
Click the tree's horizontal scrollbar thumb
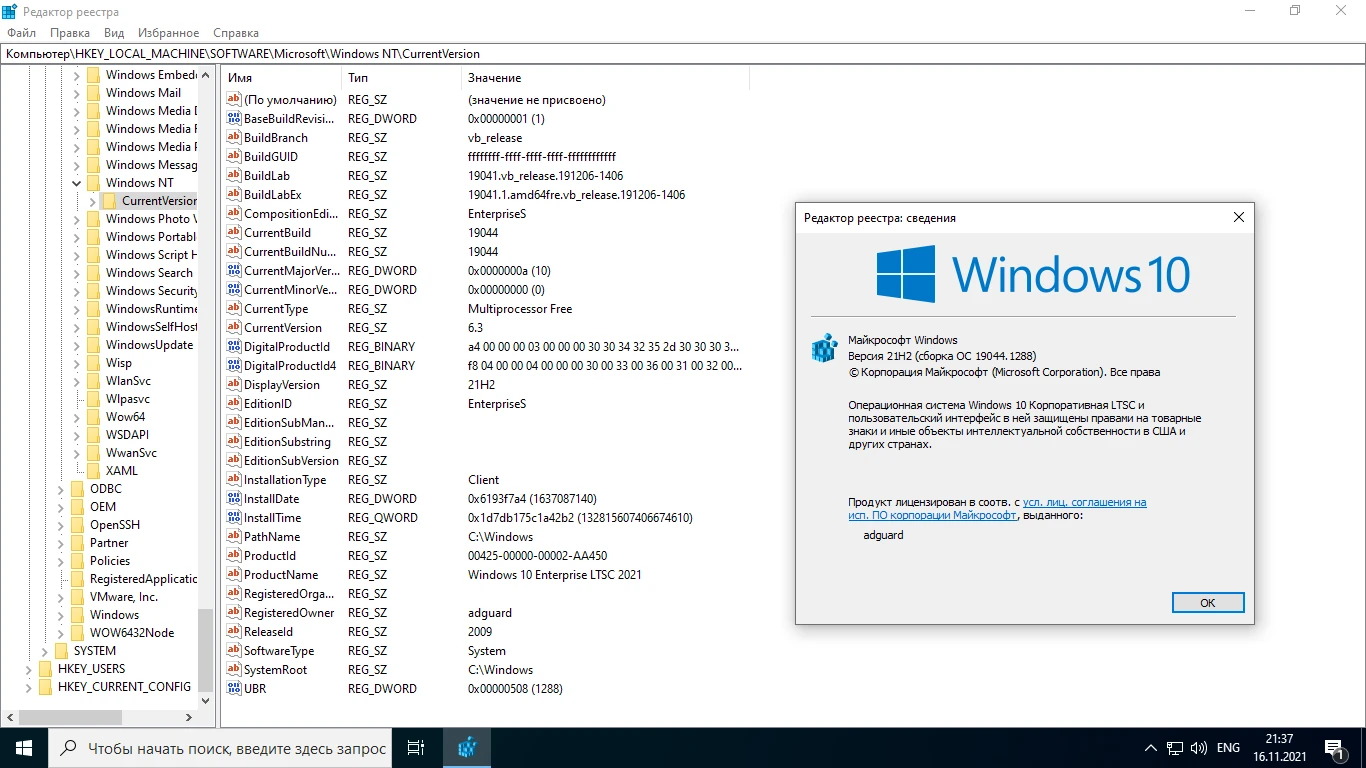tap(70, 717)
